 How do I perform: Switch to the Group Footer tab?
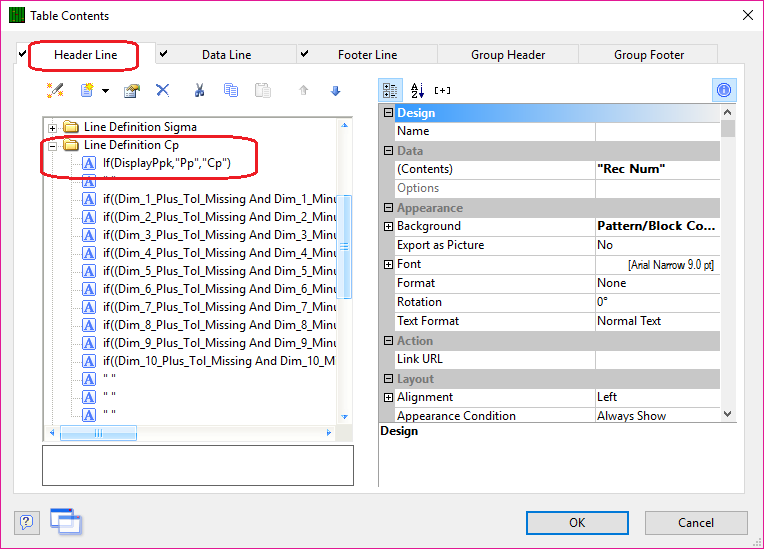[x=649, y=55]
